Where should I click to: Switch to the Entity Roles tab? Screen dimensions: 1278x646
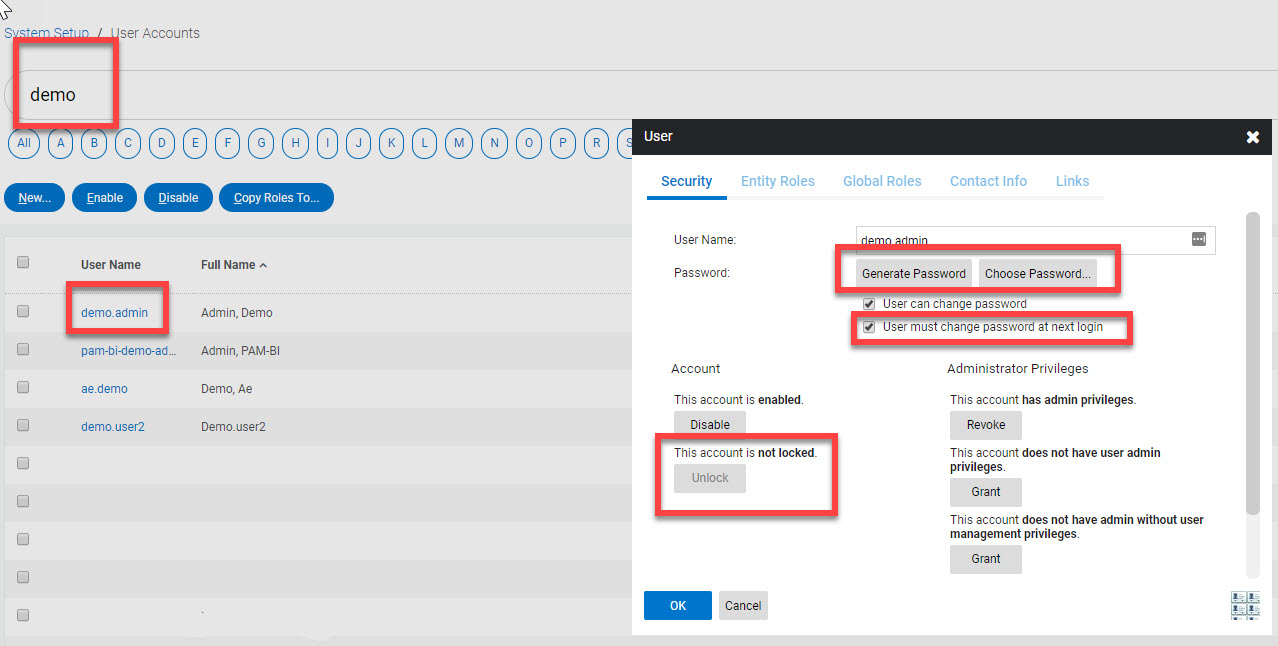pos(778,181)
